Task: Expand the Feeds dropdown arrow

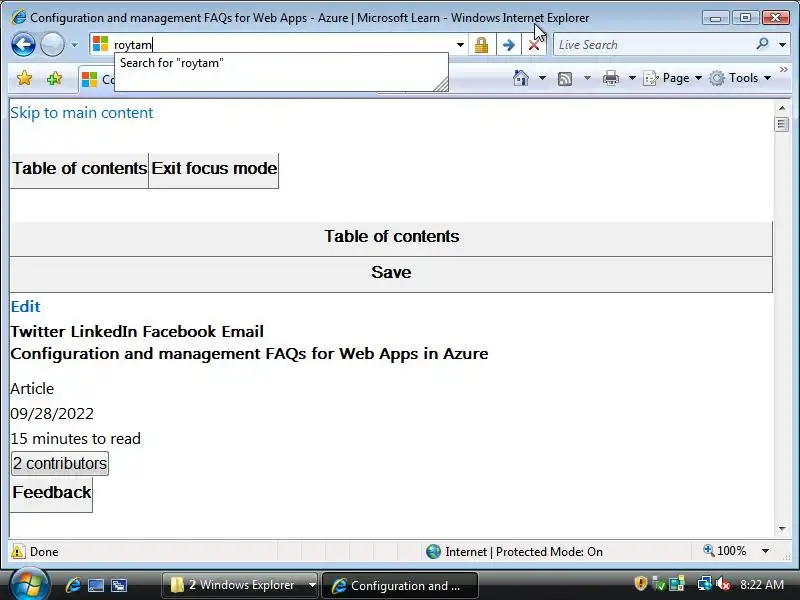Action: tap(587, 78)
